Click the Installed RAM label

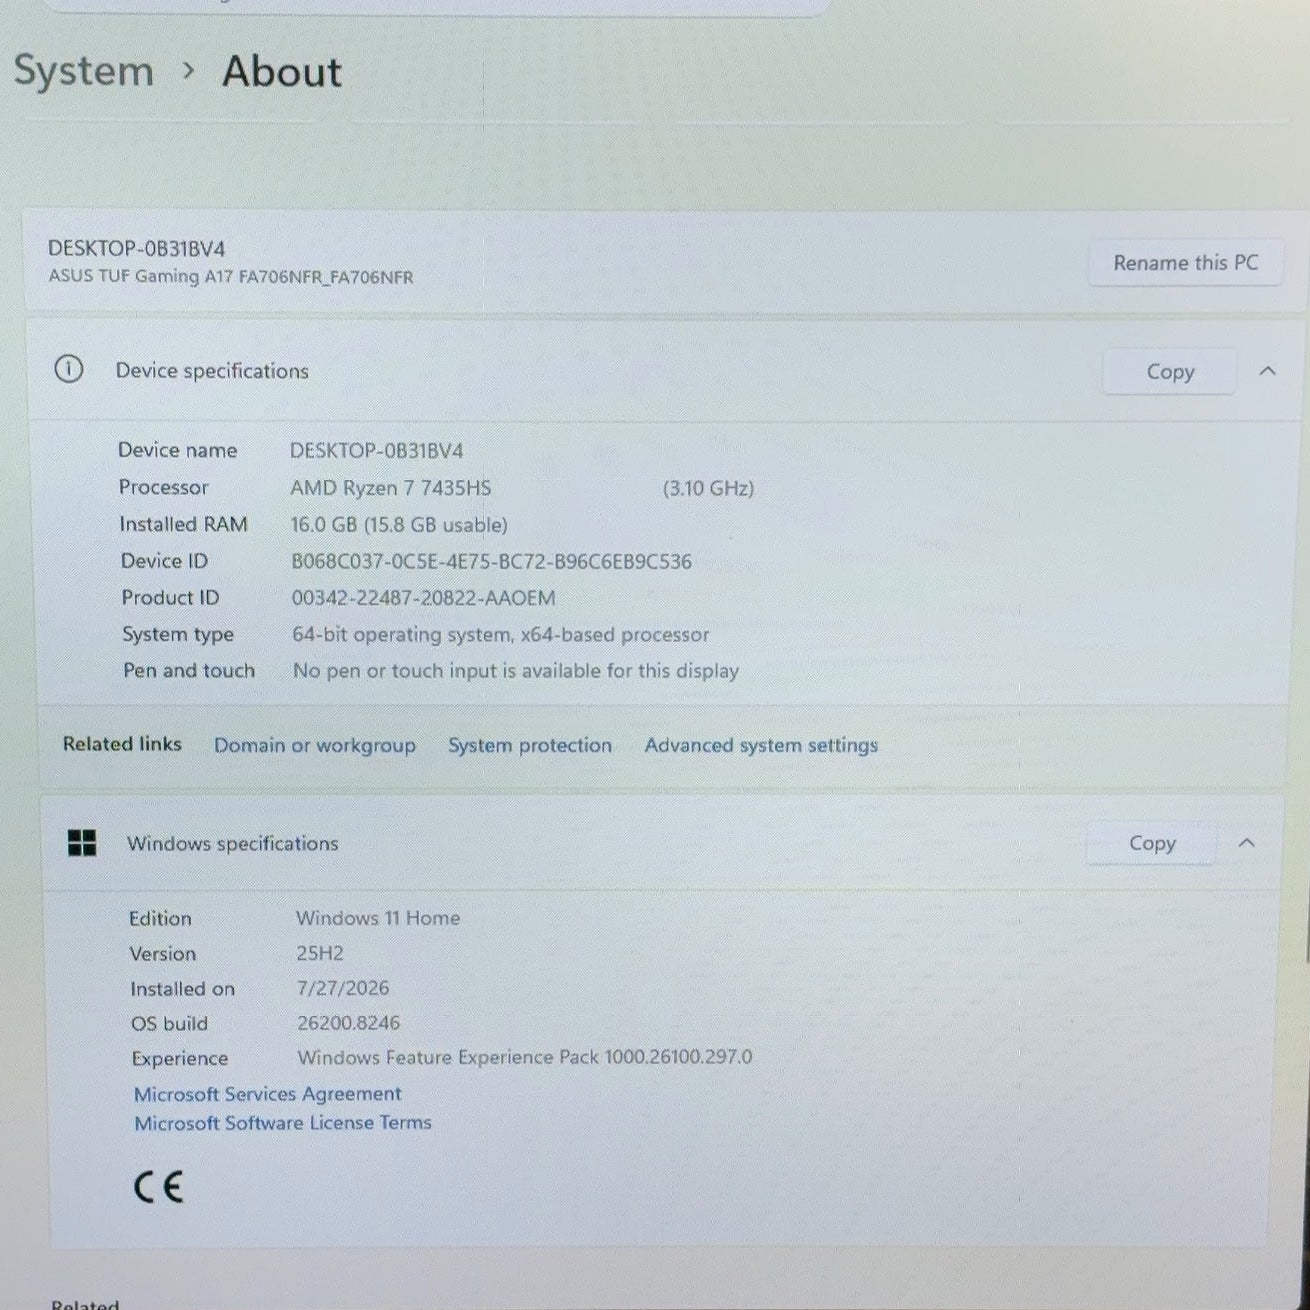(183, 524)
